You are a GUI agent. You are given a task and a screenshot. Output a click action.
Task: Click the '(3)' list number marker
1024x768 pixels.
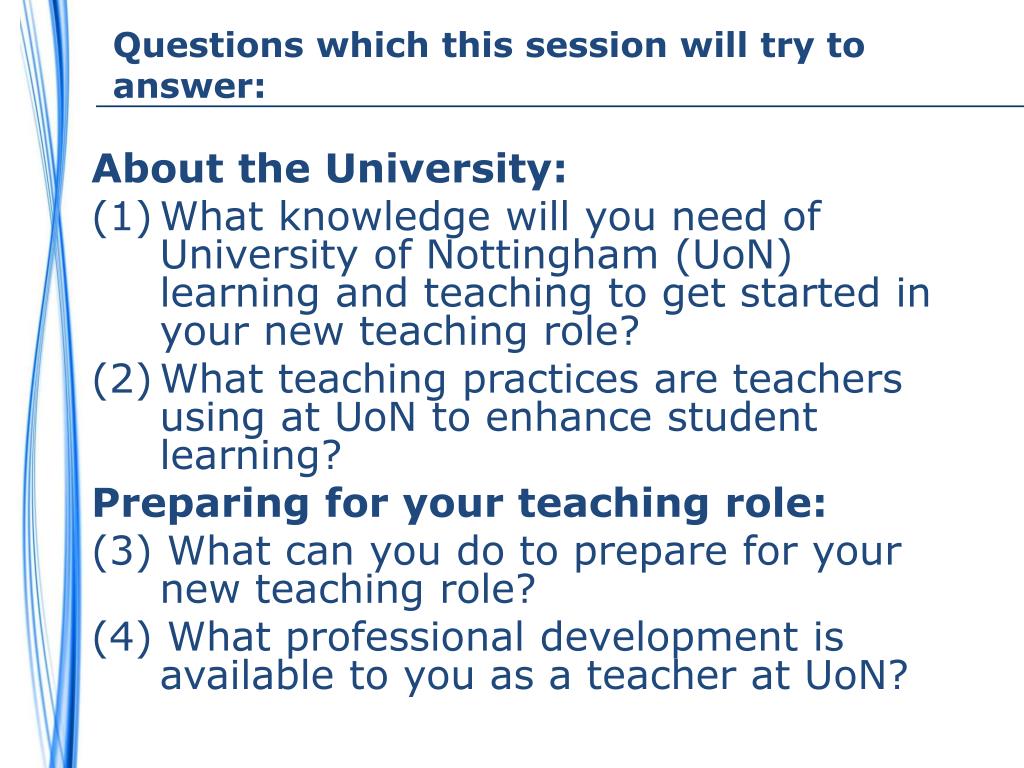tap(121, 552)
